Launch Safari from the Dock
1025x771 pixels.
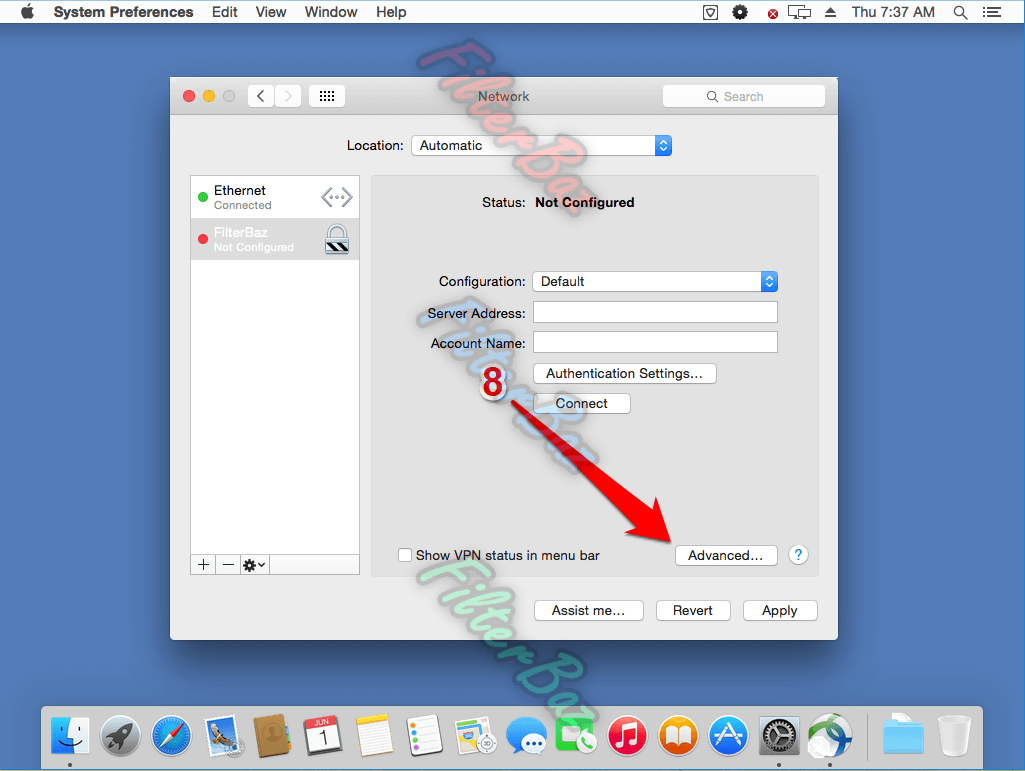171,736
